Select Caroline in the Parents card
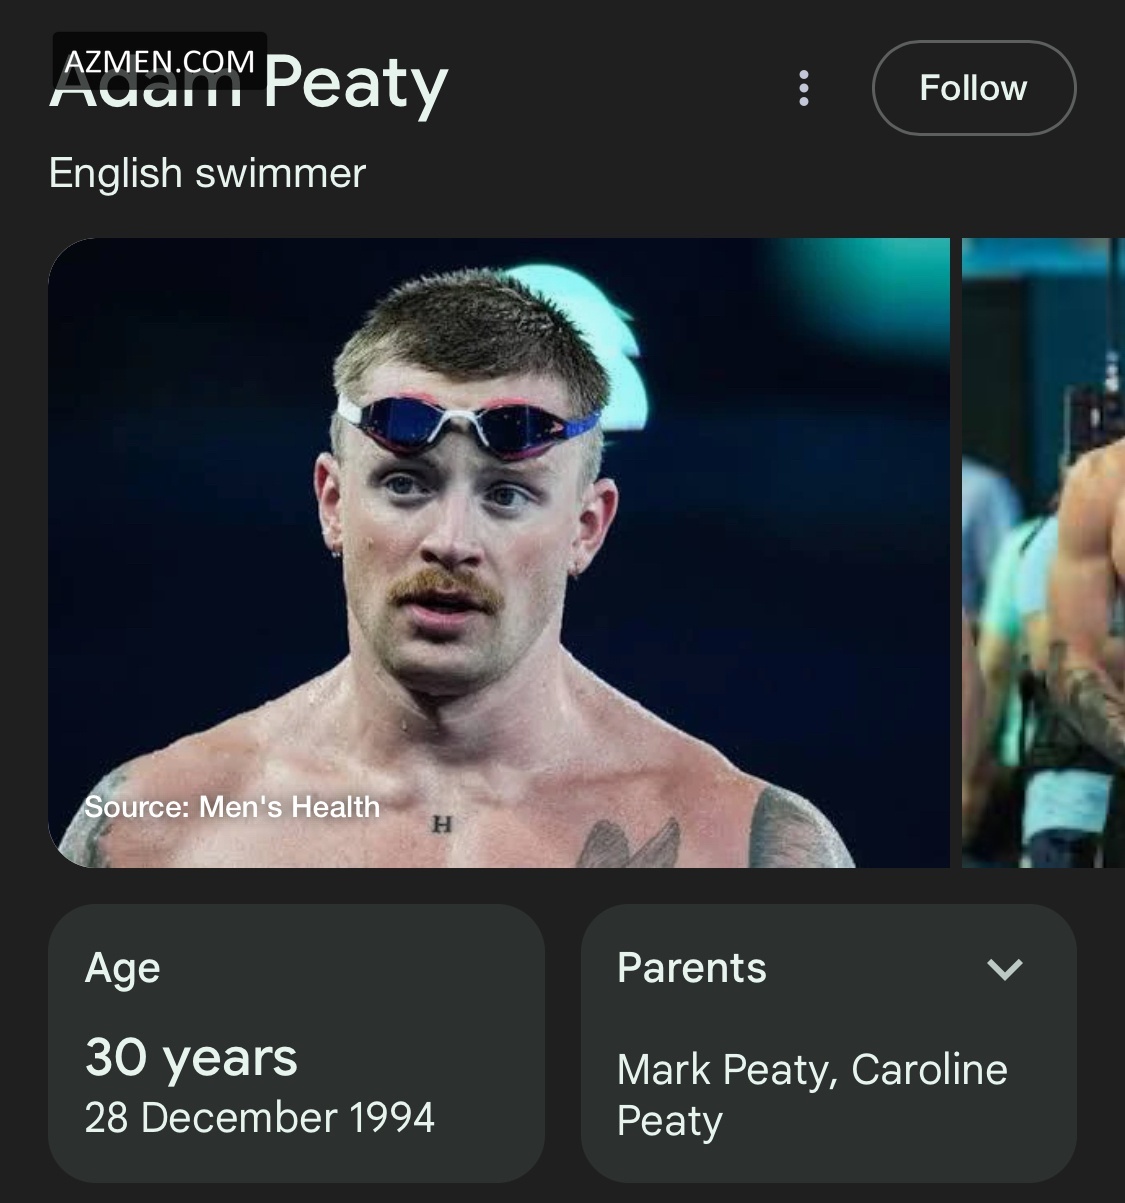This screenshot has height=1203, width=1125. [x=929, y=1070]
